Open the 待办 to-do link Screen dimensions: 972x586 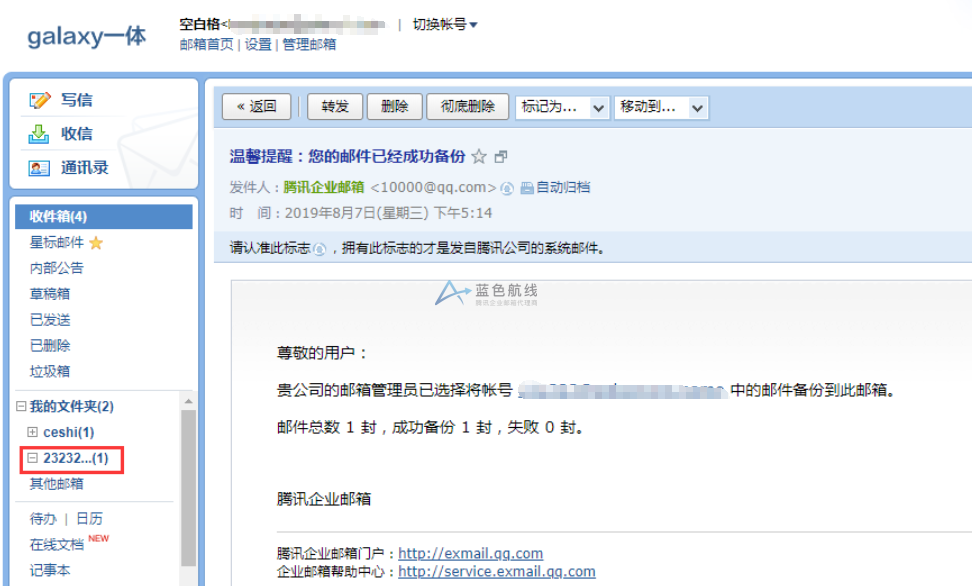[43, 518]
